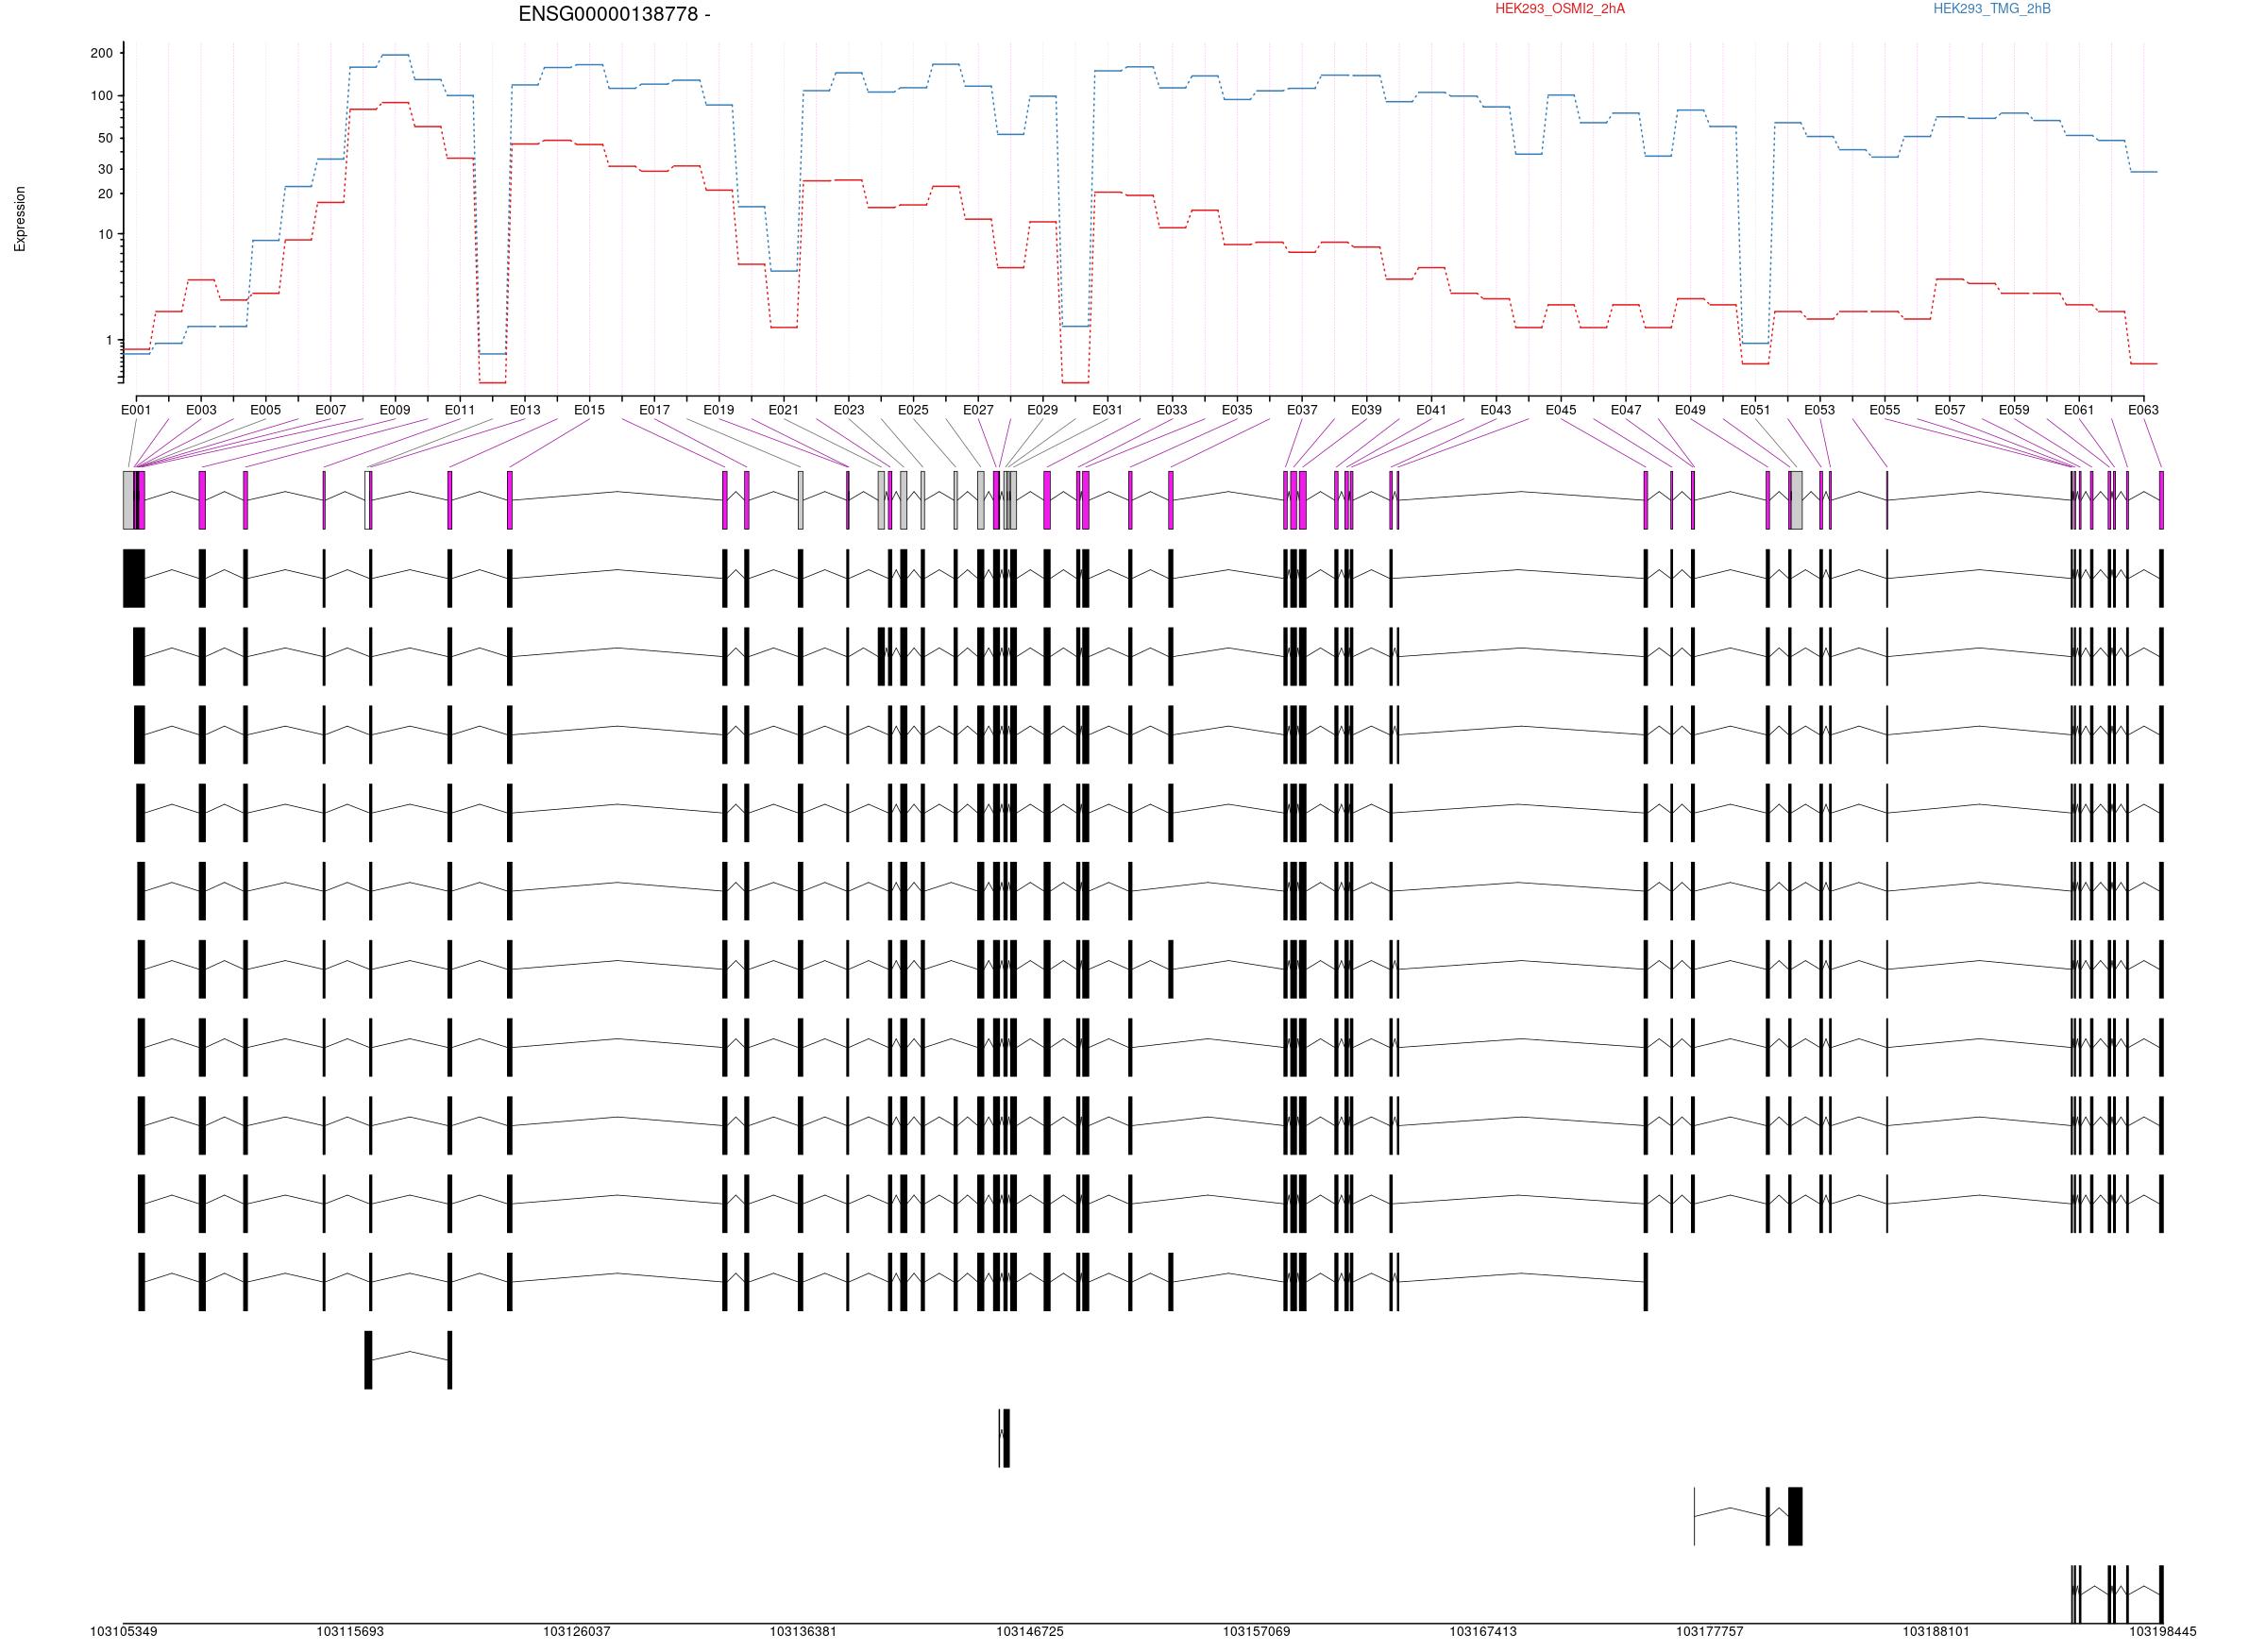Click the y-axis value 1
Viewport: 2266px width, 1652px height.
109,341
